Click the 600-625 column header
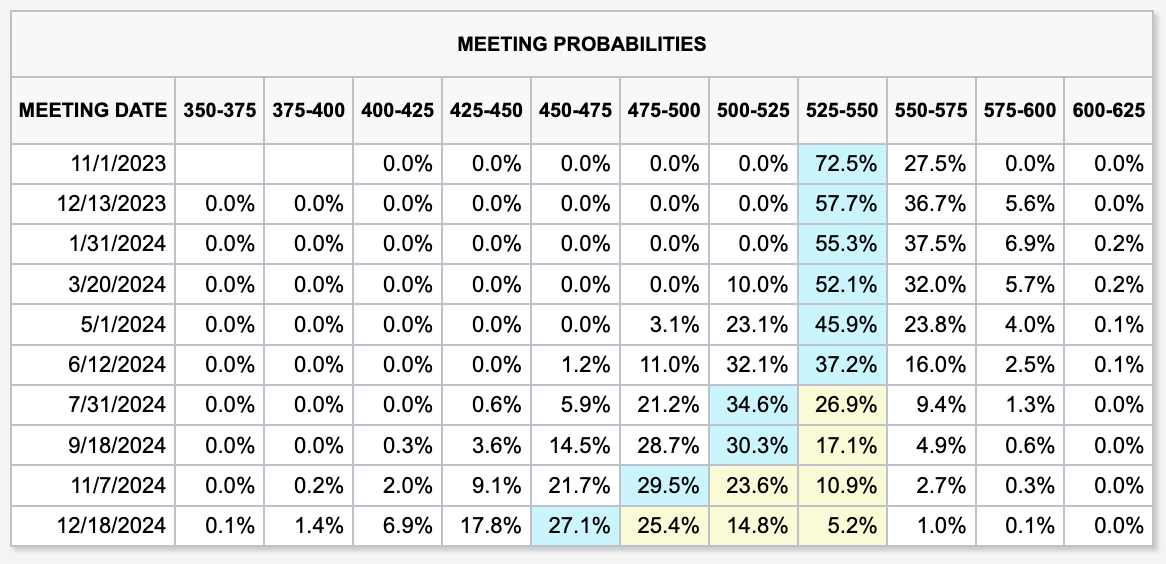The image size is (1166, 564). click(x=1105, y=110)
